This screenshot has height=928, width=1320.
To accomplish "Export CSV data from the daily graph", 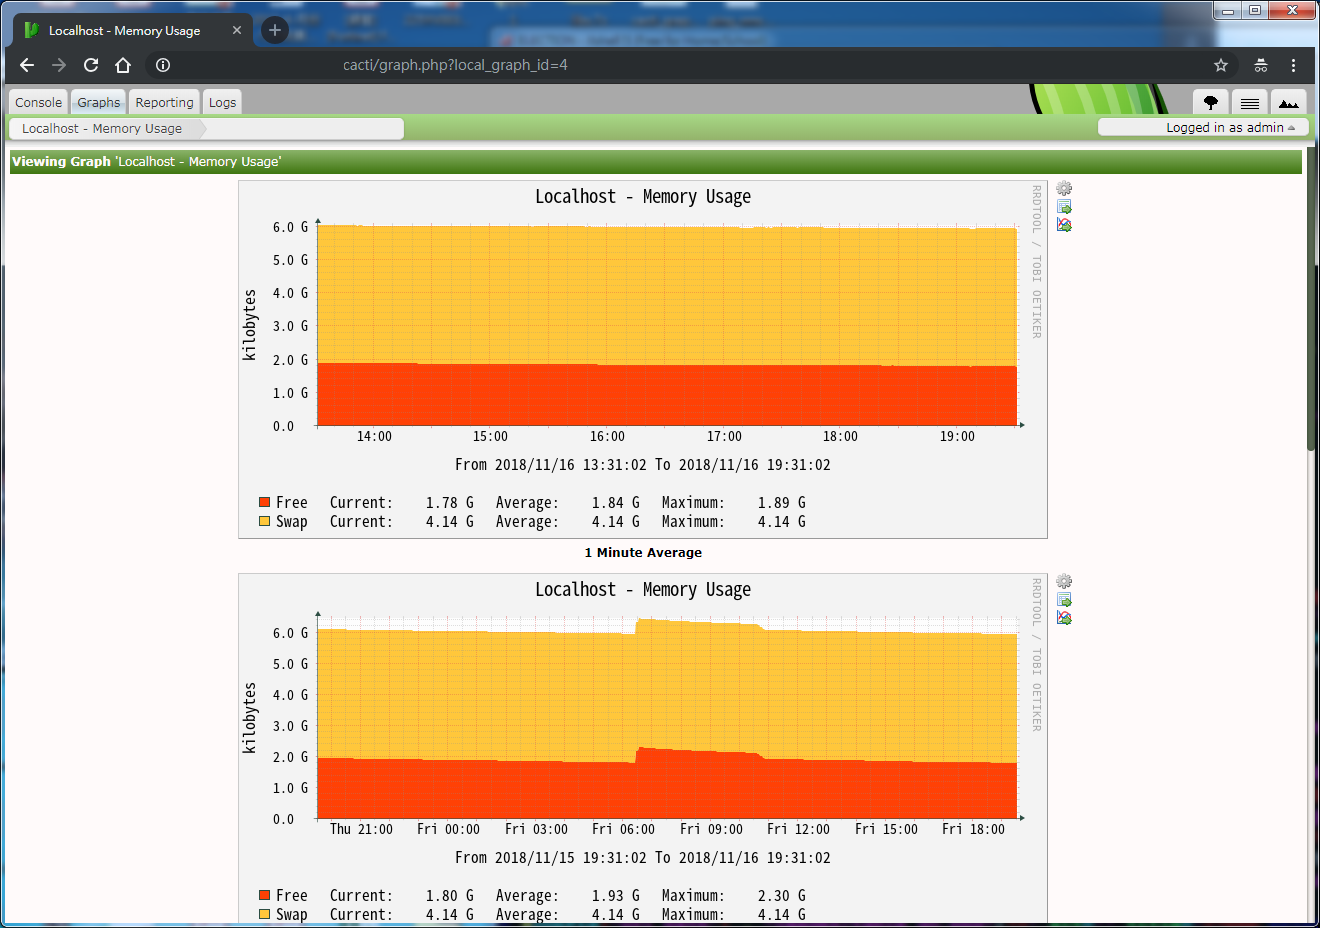I will (x=1064, y=599).
